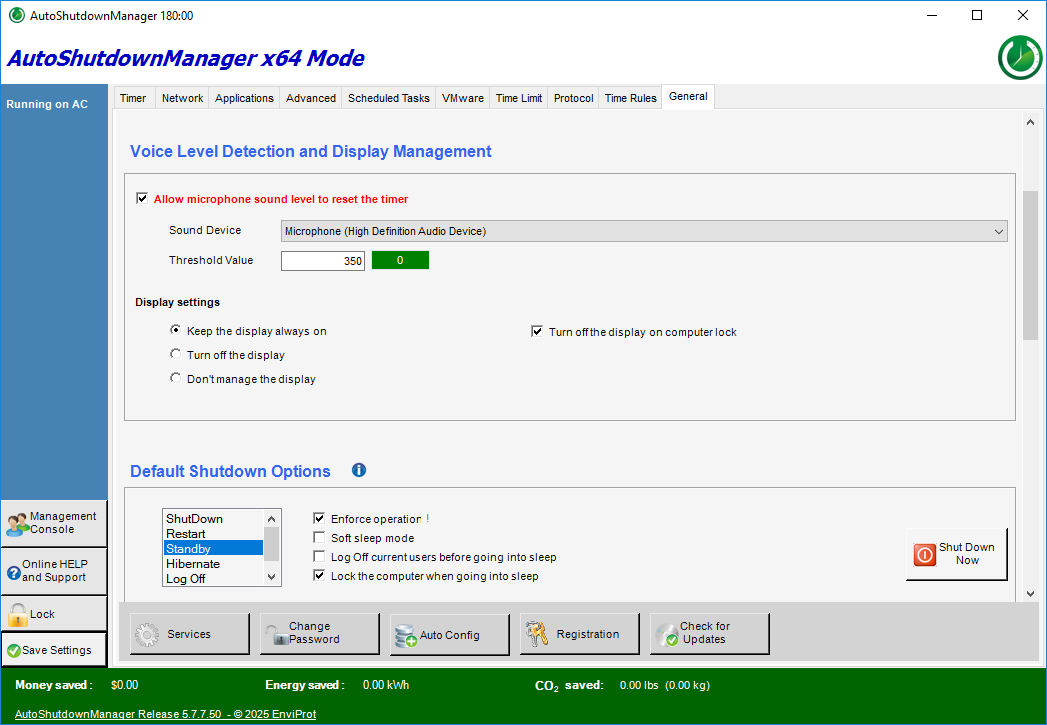
Task: Click the Check for Updates disc icon
Action: pyautogui.click(x=666, y=634)
